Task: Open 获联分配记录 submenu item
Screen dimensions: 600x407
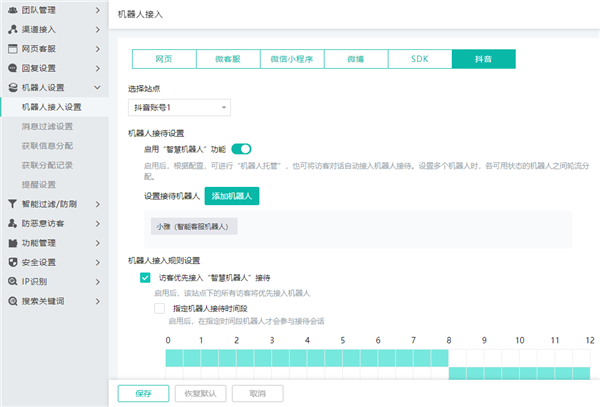Action: pos(54,165)
